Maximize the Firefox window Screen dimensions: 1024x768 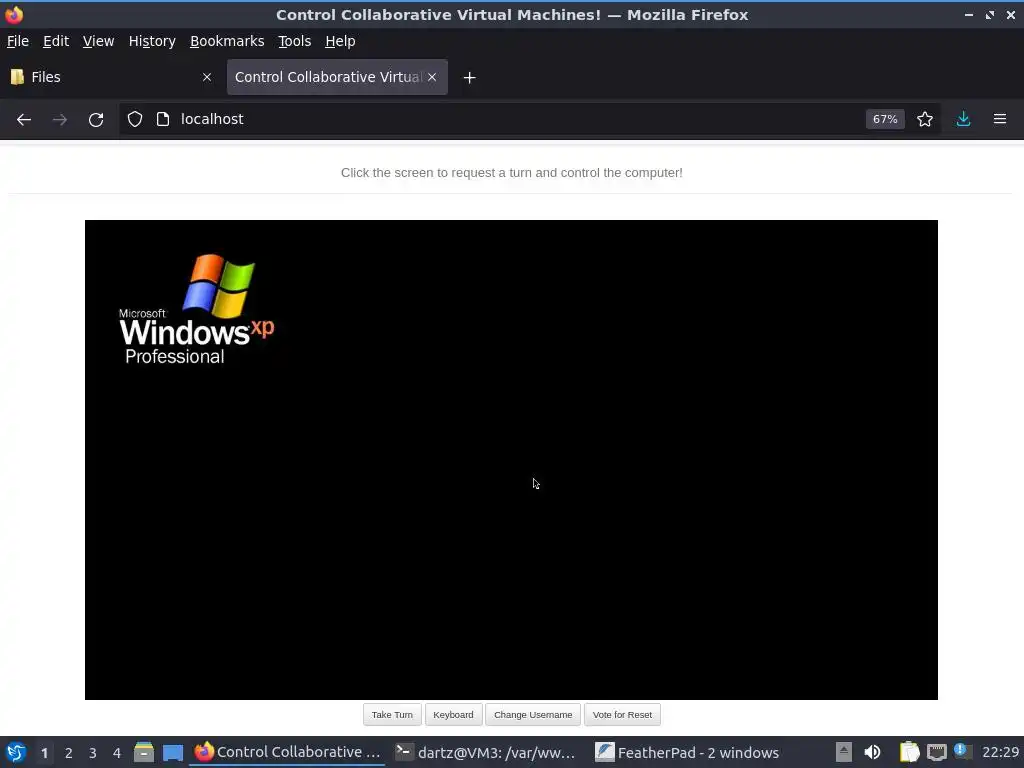coord(990,14)
